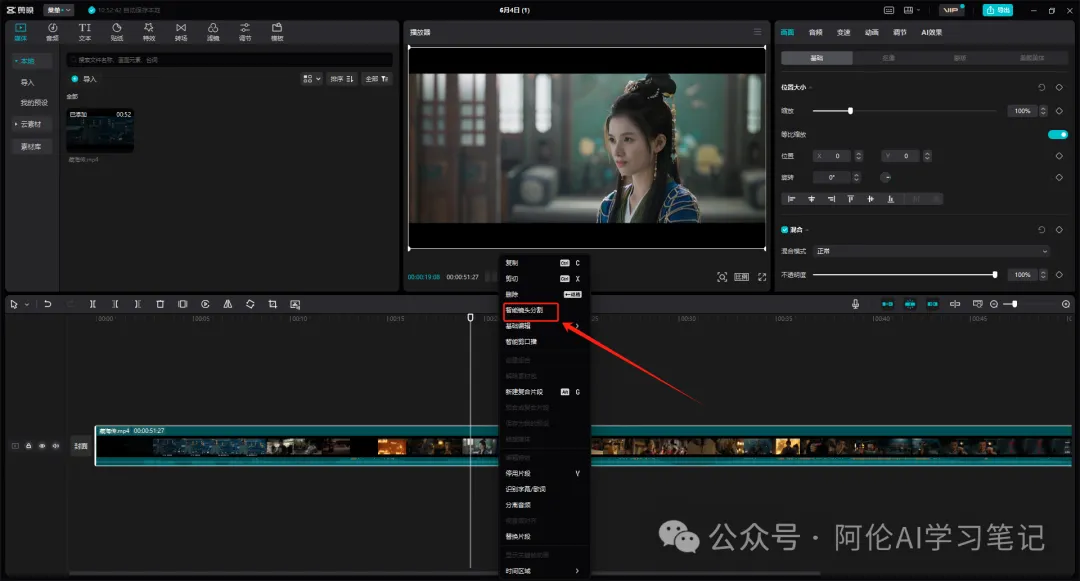
Task: Toggle track visibility eye icon
Action: click(42, 446)
